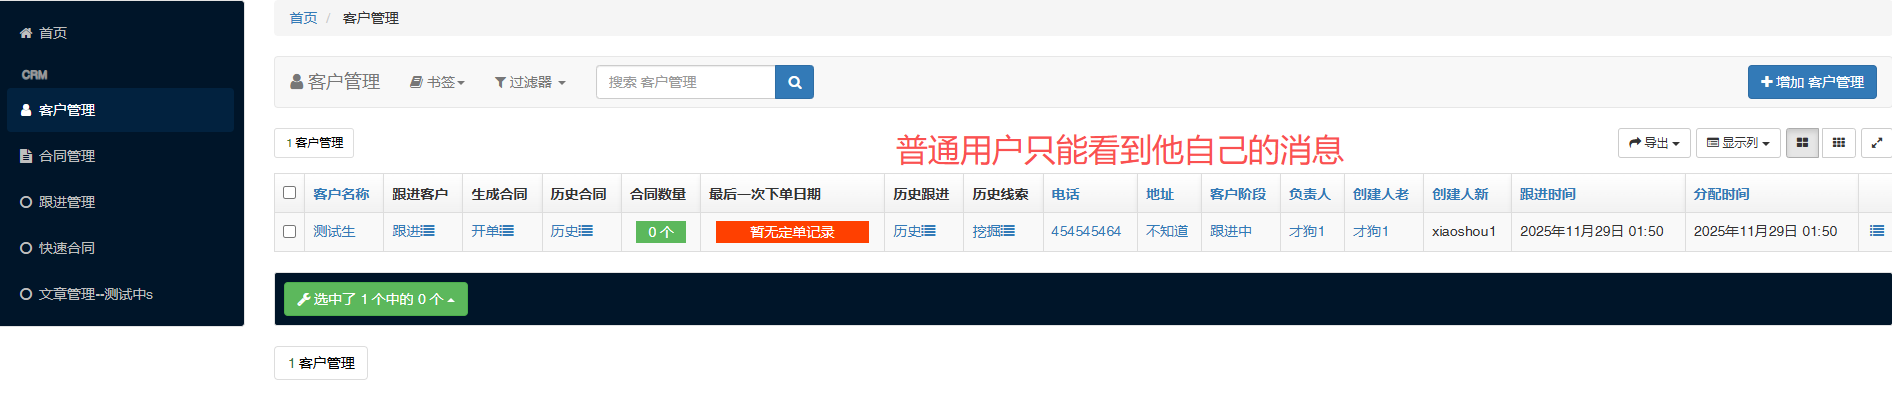The height and width of the screenshot is (417, 1892).
Task: Open the 书签 bookmarks dropdown
Action: pyautogui.click(x=437, y=82)
